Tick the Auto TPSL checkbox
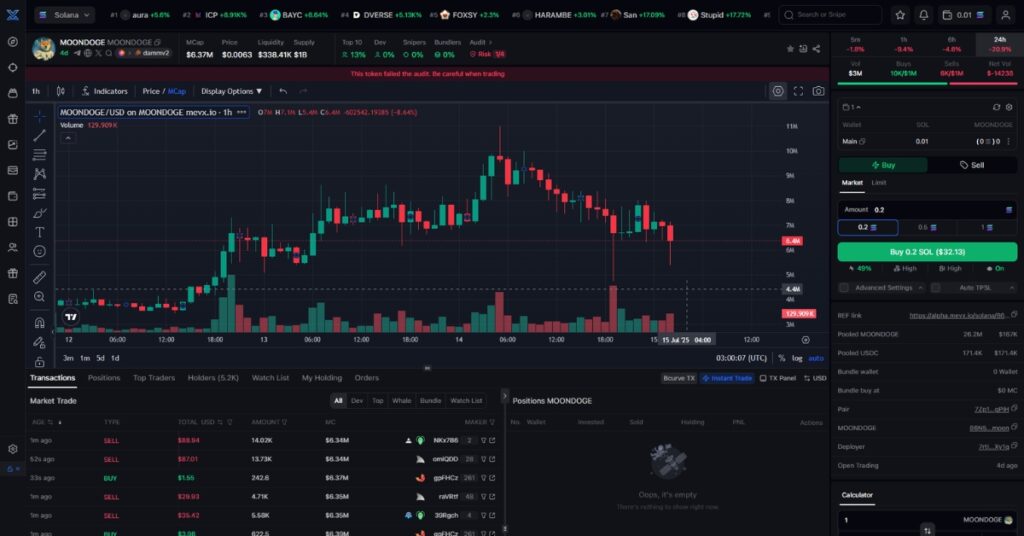 [935, 287]
